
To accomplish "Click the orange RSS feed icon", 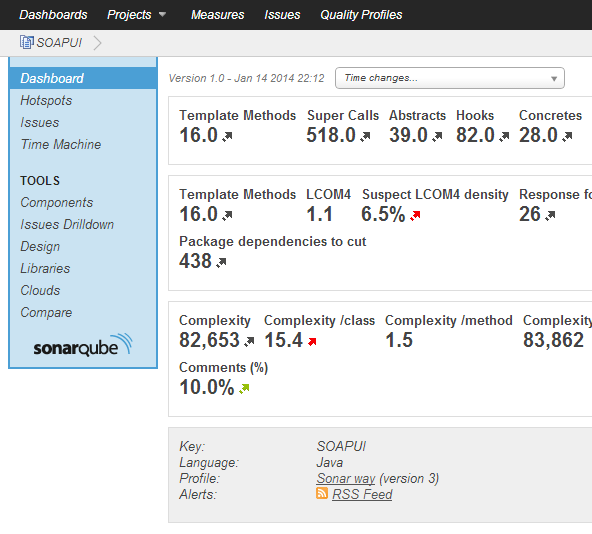I will point(322,493).
